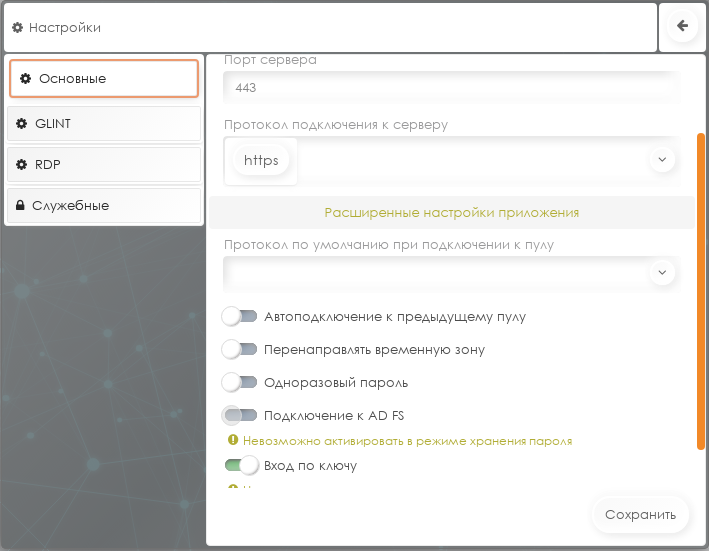This screenshot has height=551, width=709.
Task: Enable Автоподключение к предыдущему пулу toggle
Action: (240, 317)
